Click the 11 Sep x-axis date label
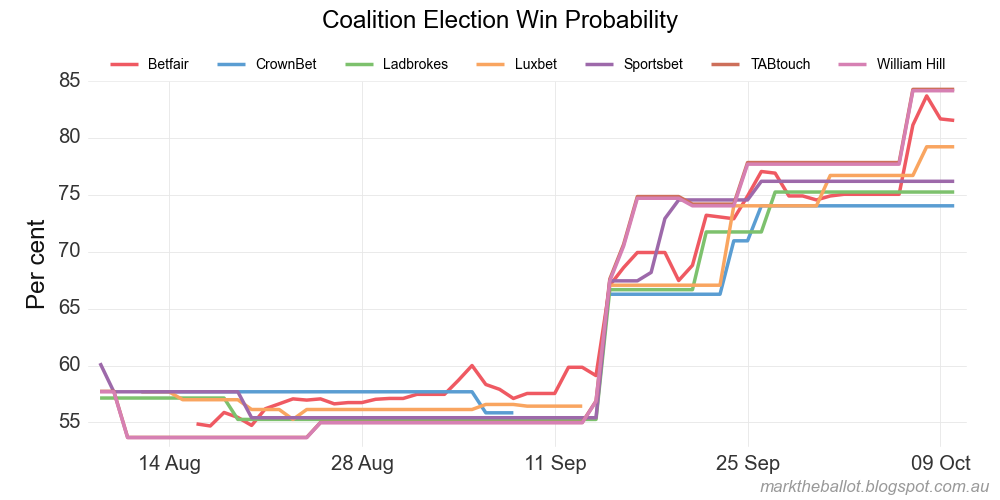Screen dimensions: 1000x500 tap(555, 463)
